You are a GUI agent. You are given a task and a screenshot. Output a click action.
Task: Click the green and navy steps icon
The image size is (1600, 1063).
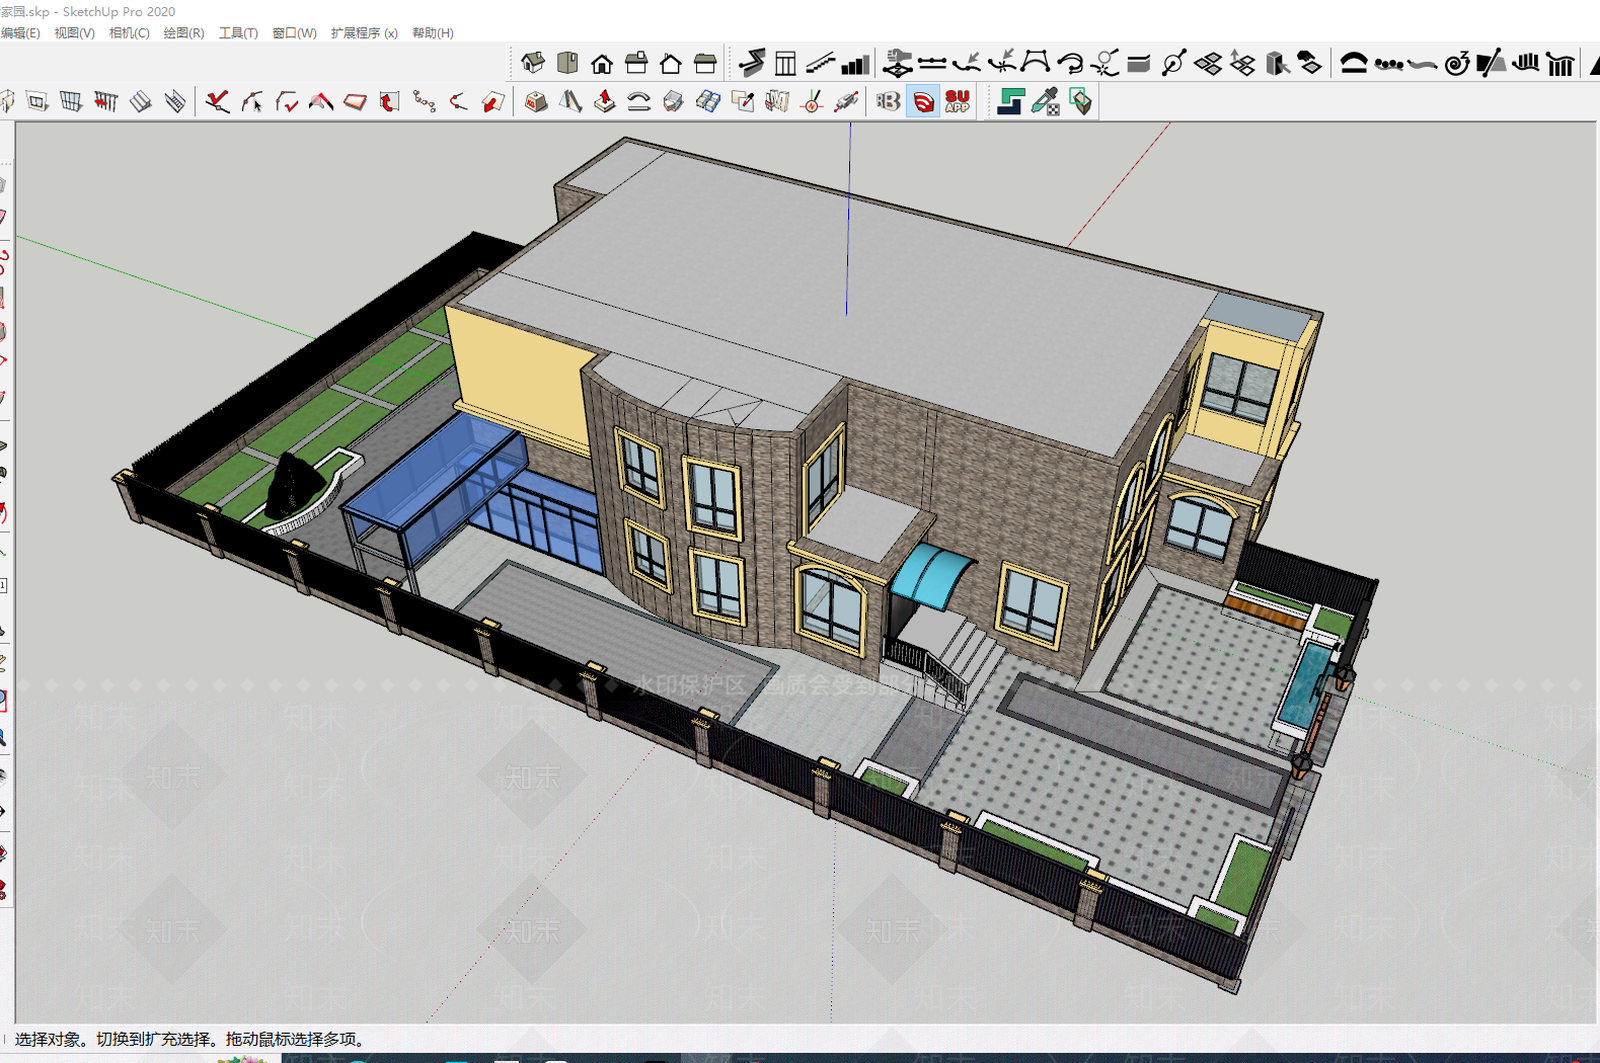(1011, 101)
